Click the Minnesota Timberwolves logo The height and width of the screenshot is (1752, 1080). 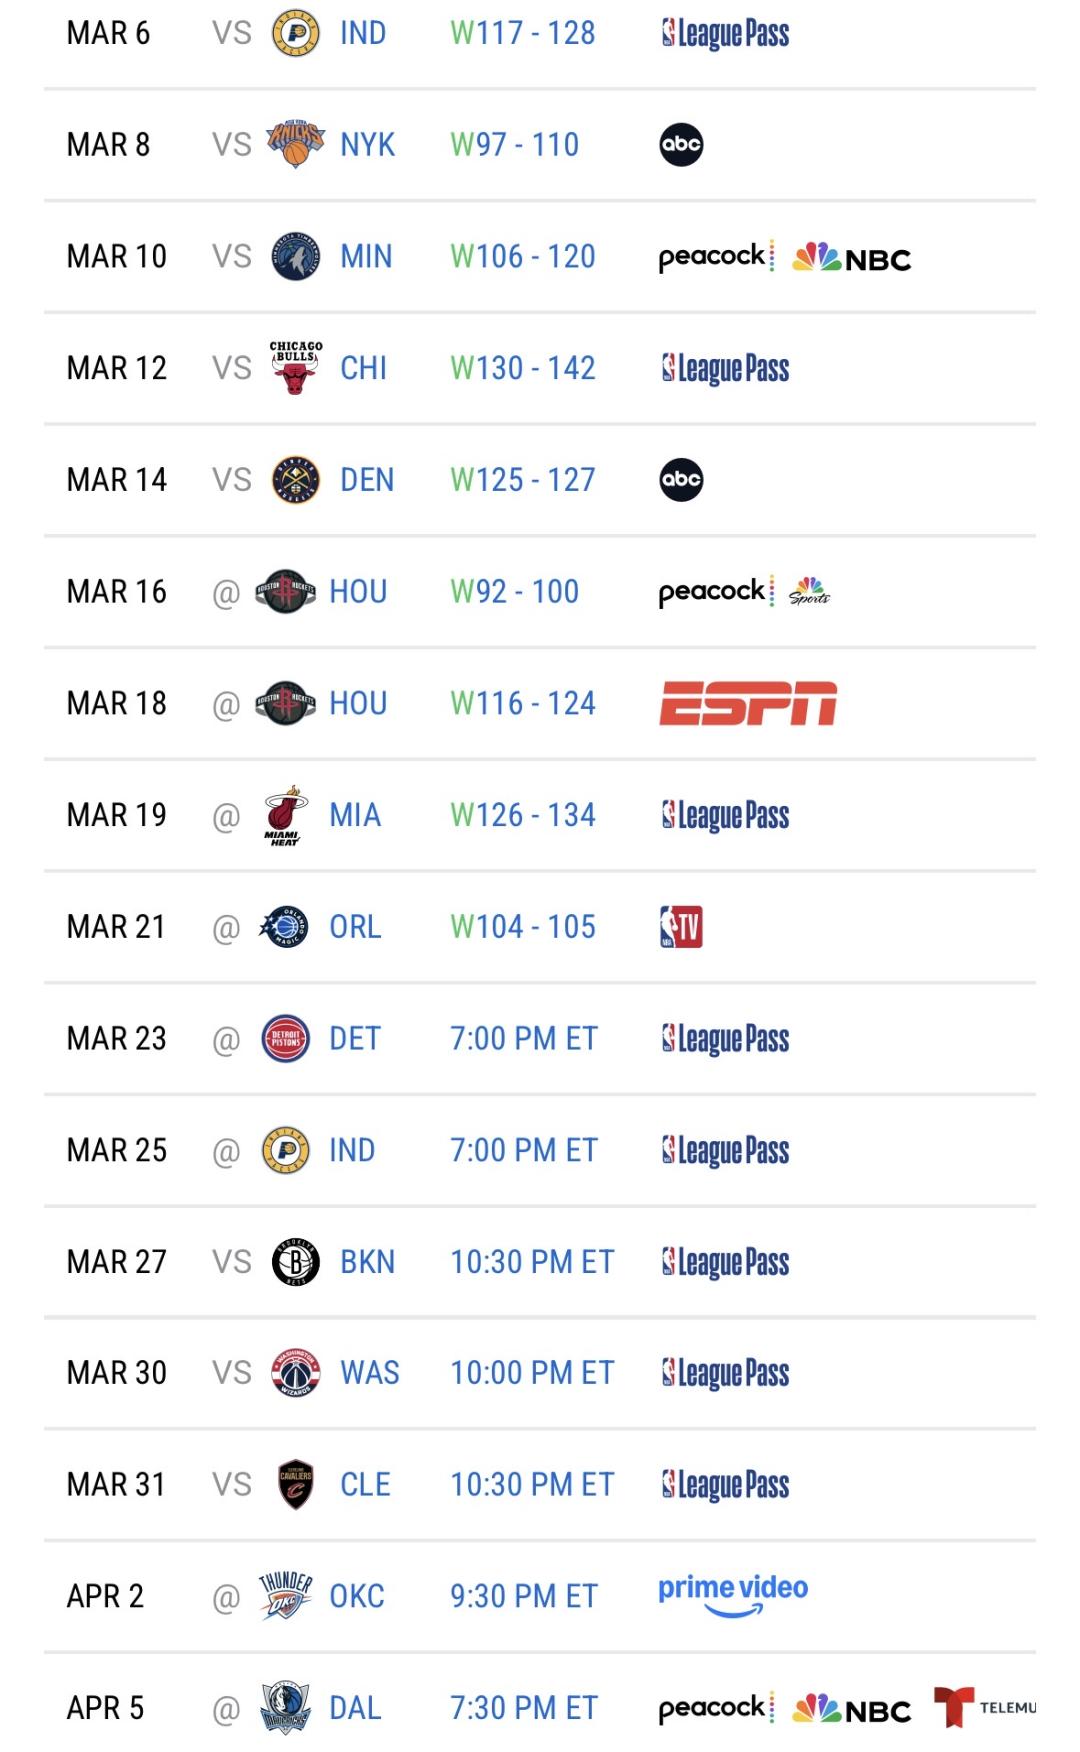(x=295, y=257)
